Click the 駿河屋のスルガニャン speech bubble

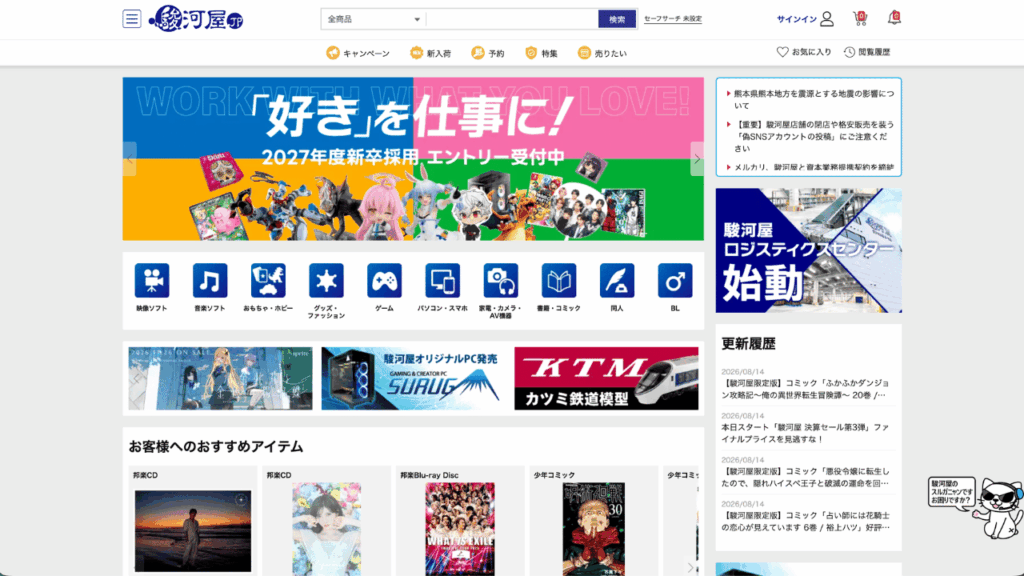coord(952,491)
